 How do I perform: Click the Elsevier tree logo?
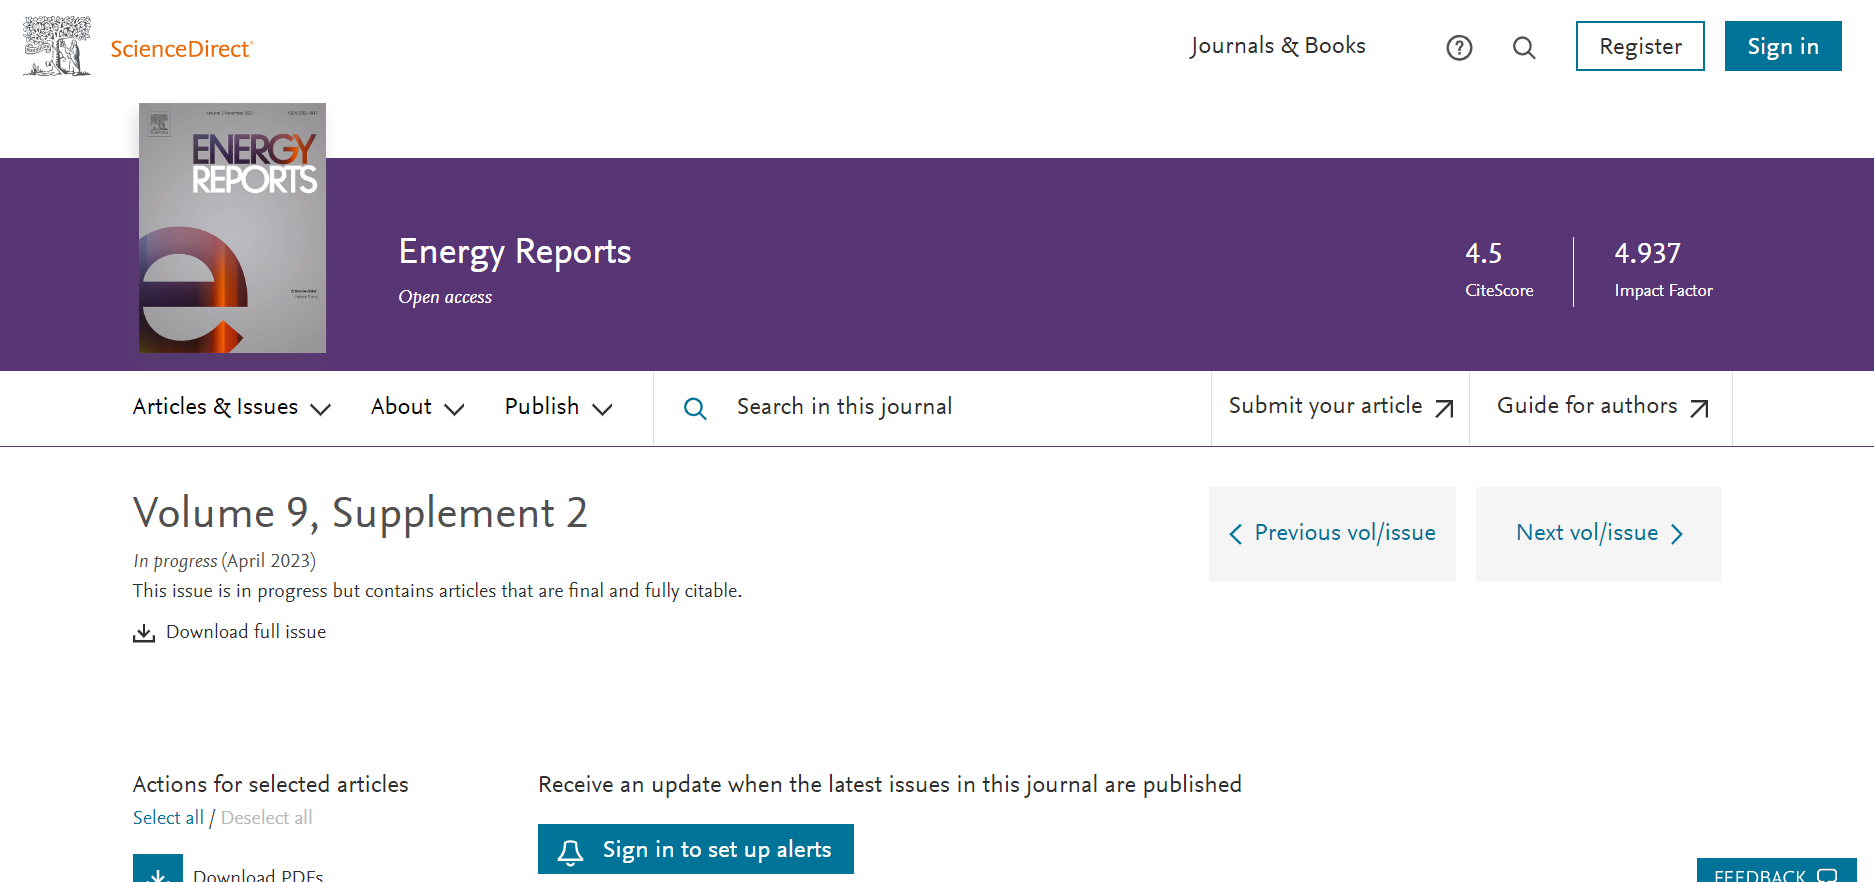pos(57,46)
